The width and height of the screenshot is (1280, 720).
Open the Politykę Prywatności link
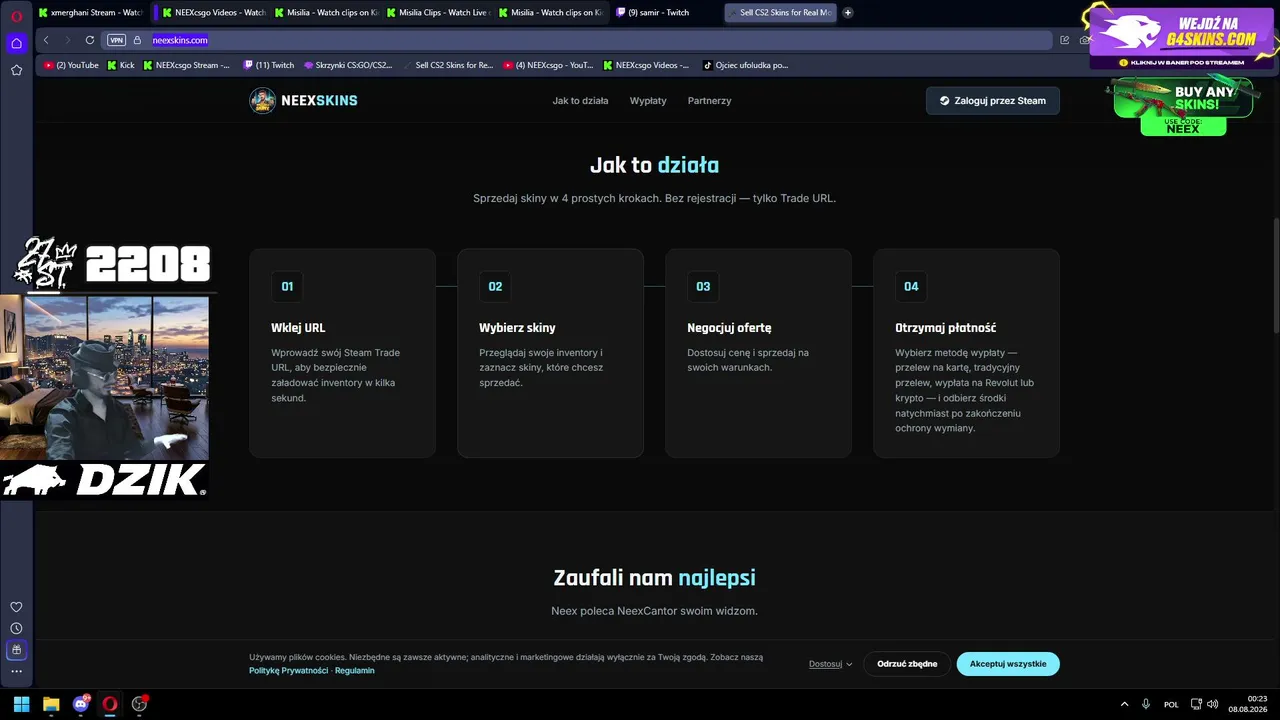288,671
